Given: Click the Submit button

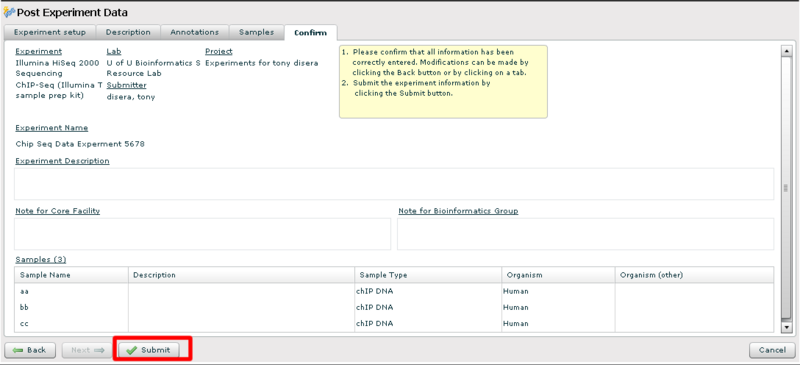Looking at the screenshot, I should click(148, 350).
